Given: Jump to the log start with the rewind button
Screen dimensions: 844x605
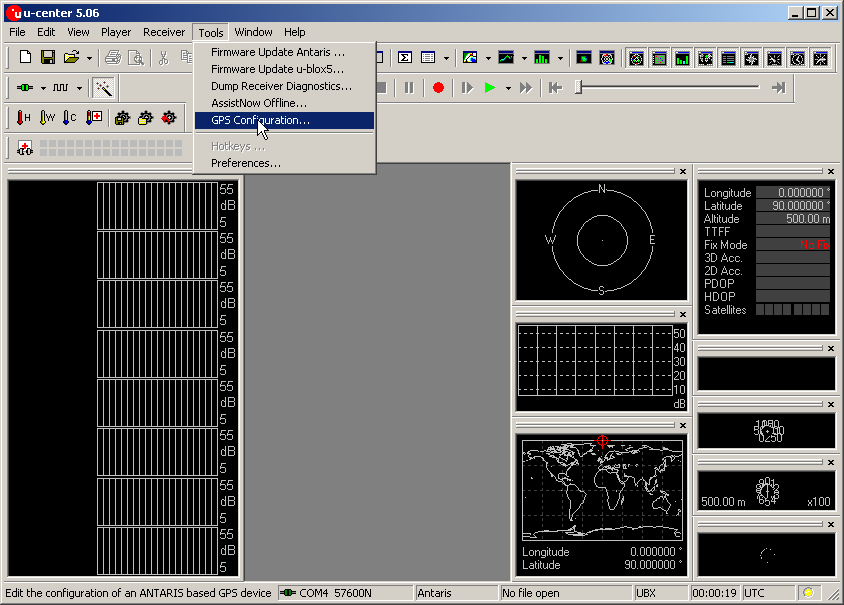Looking at the screenshot, I should coord(555,87).
